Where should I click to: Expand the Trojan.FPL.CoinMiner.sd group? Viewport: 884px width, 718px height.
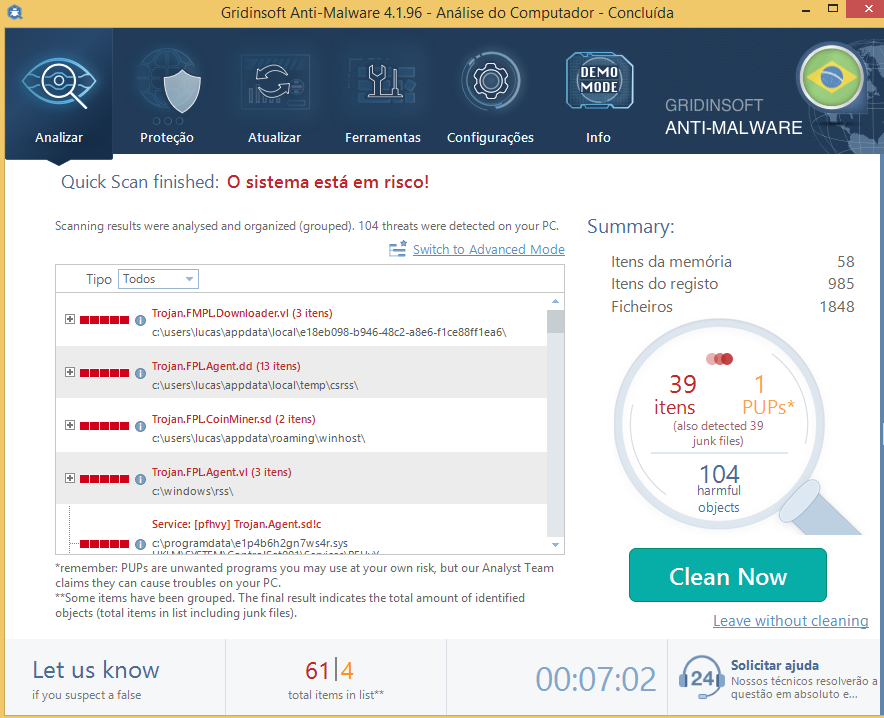[x=70, y=425]
